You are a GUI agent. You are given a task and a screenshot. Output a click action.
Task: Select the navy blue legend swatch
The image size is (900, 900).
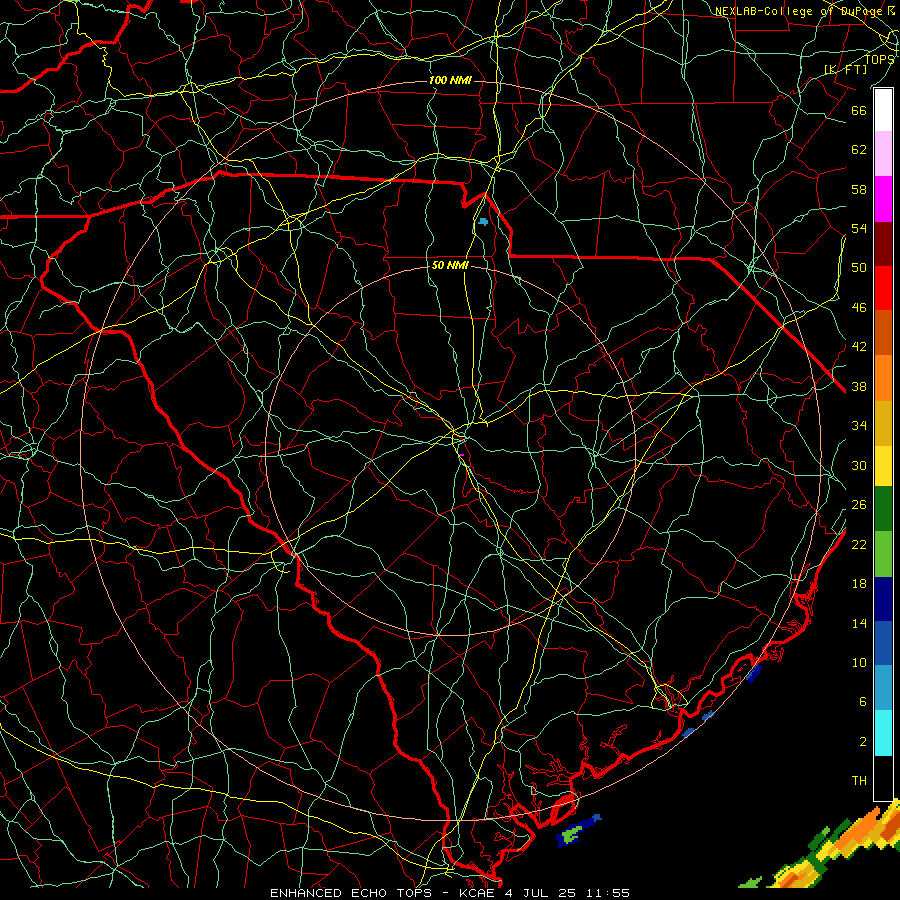[x=883, y=599]
